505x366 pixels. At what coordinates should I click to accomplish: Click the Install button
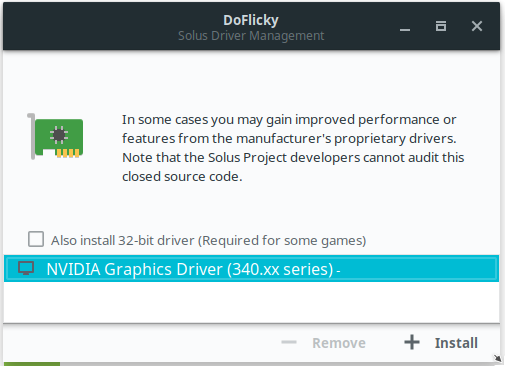[x=441, y=343]
